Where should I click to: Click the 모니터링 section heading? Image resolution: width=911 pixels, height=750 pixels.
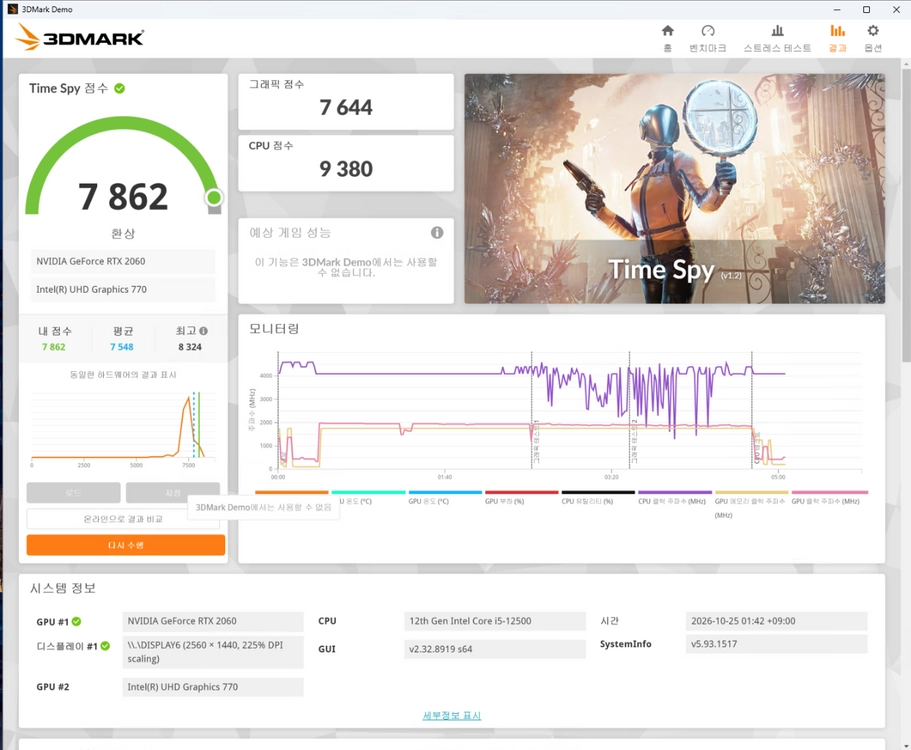click(274, 329)
